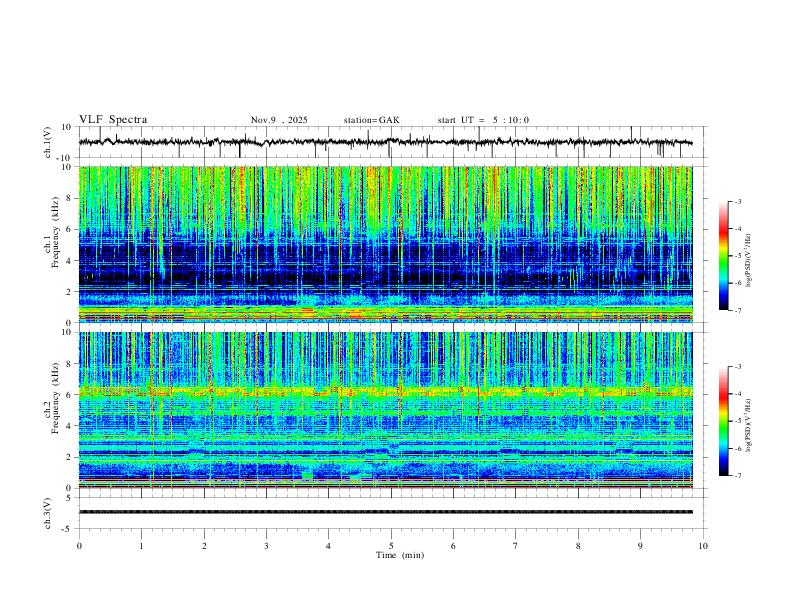Click the '-7' label on ch.1 color bar

click(x=737, y=311)
